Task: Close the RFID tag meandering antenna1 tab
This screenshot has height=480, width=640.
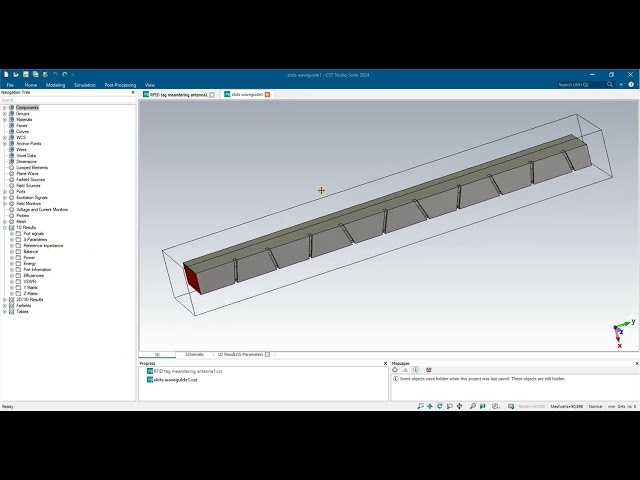Action: pos(212,95)
